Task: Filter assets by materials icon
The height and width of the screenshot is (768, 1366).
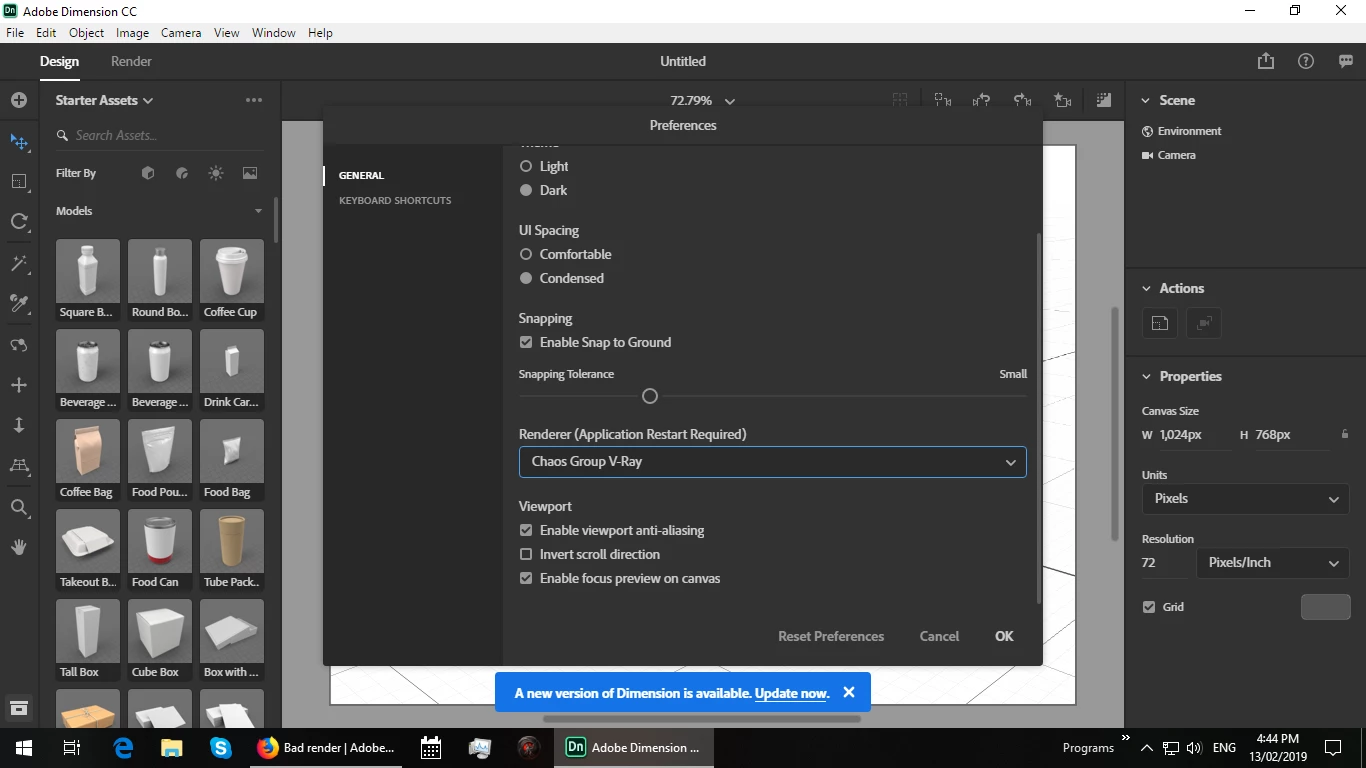Action: click(x=182, y=173)
